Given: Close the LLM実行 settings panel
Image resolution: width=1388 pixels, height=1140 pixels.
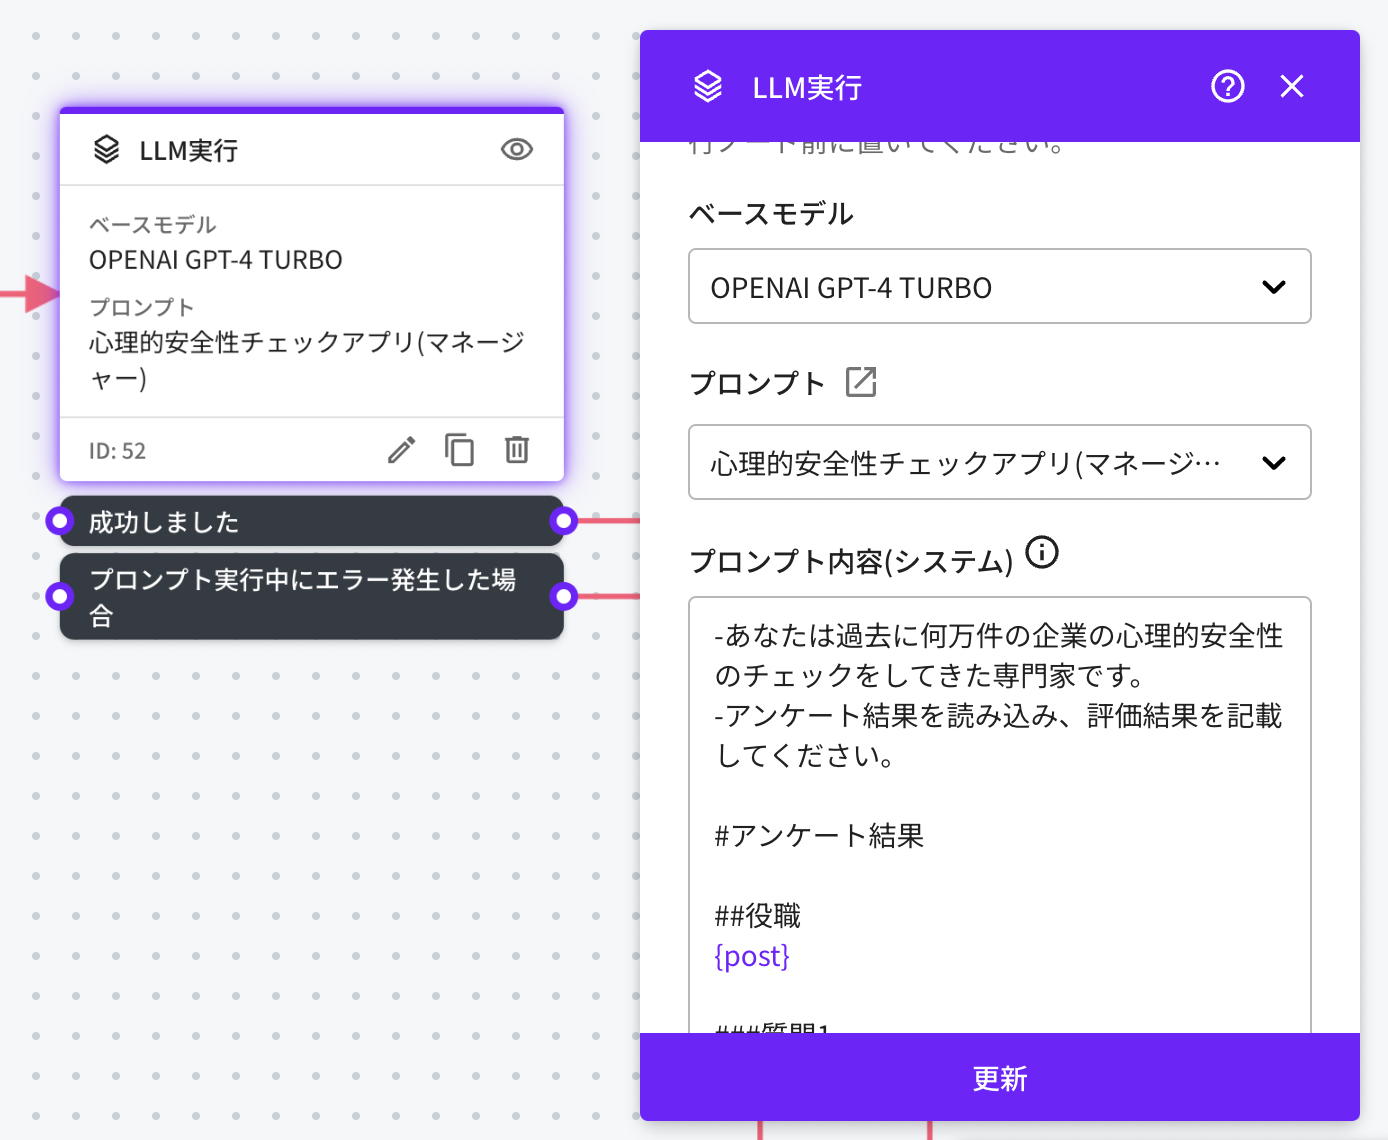Looking at the screenshot, I should coord(1291,87).
